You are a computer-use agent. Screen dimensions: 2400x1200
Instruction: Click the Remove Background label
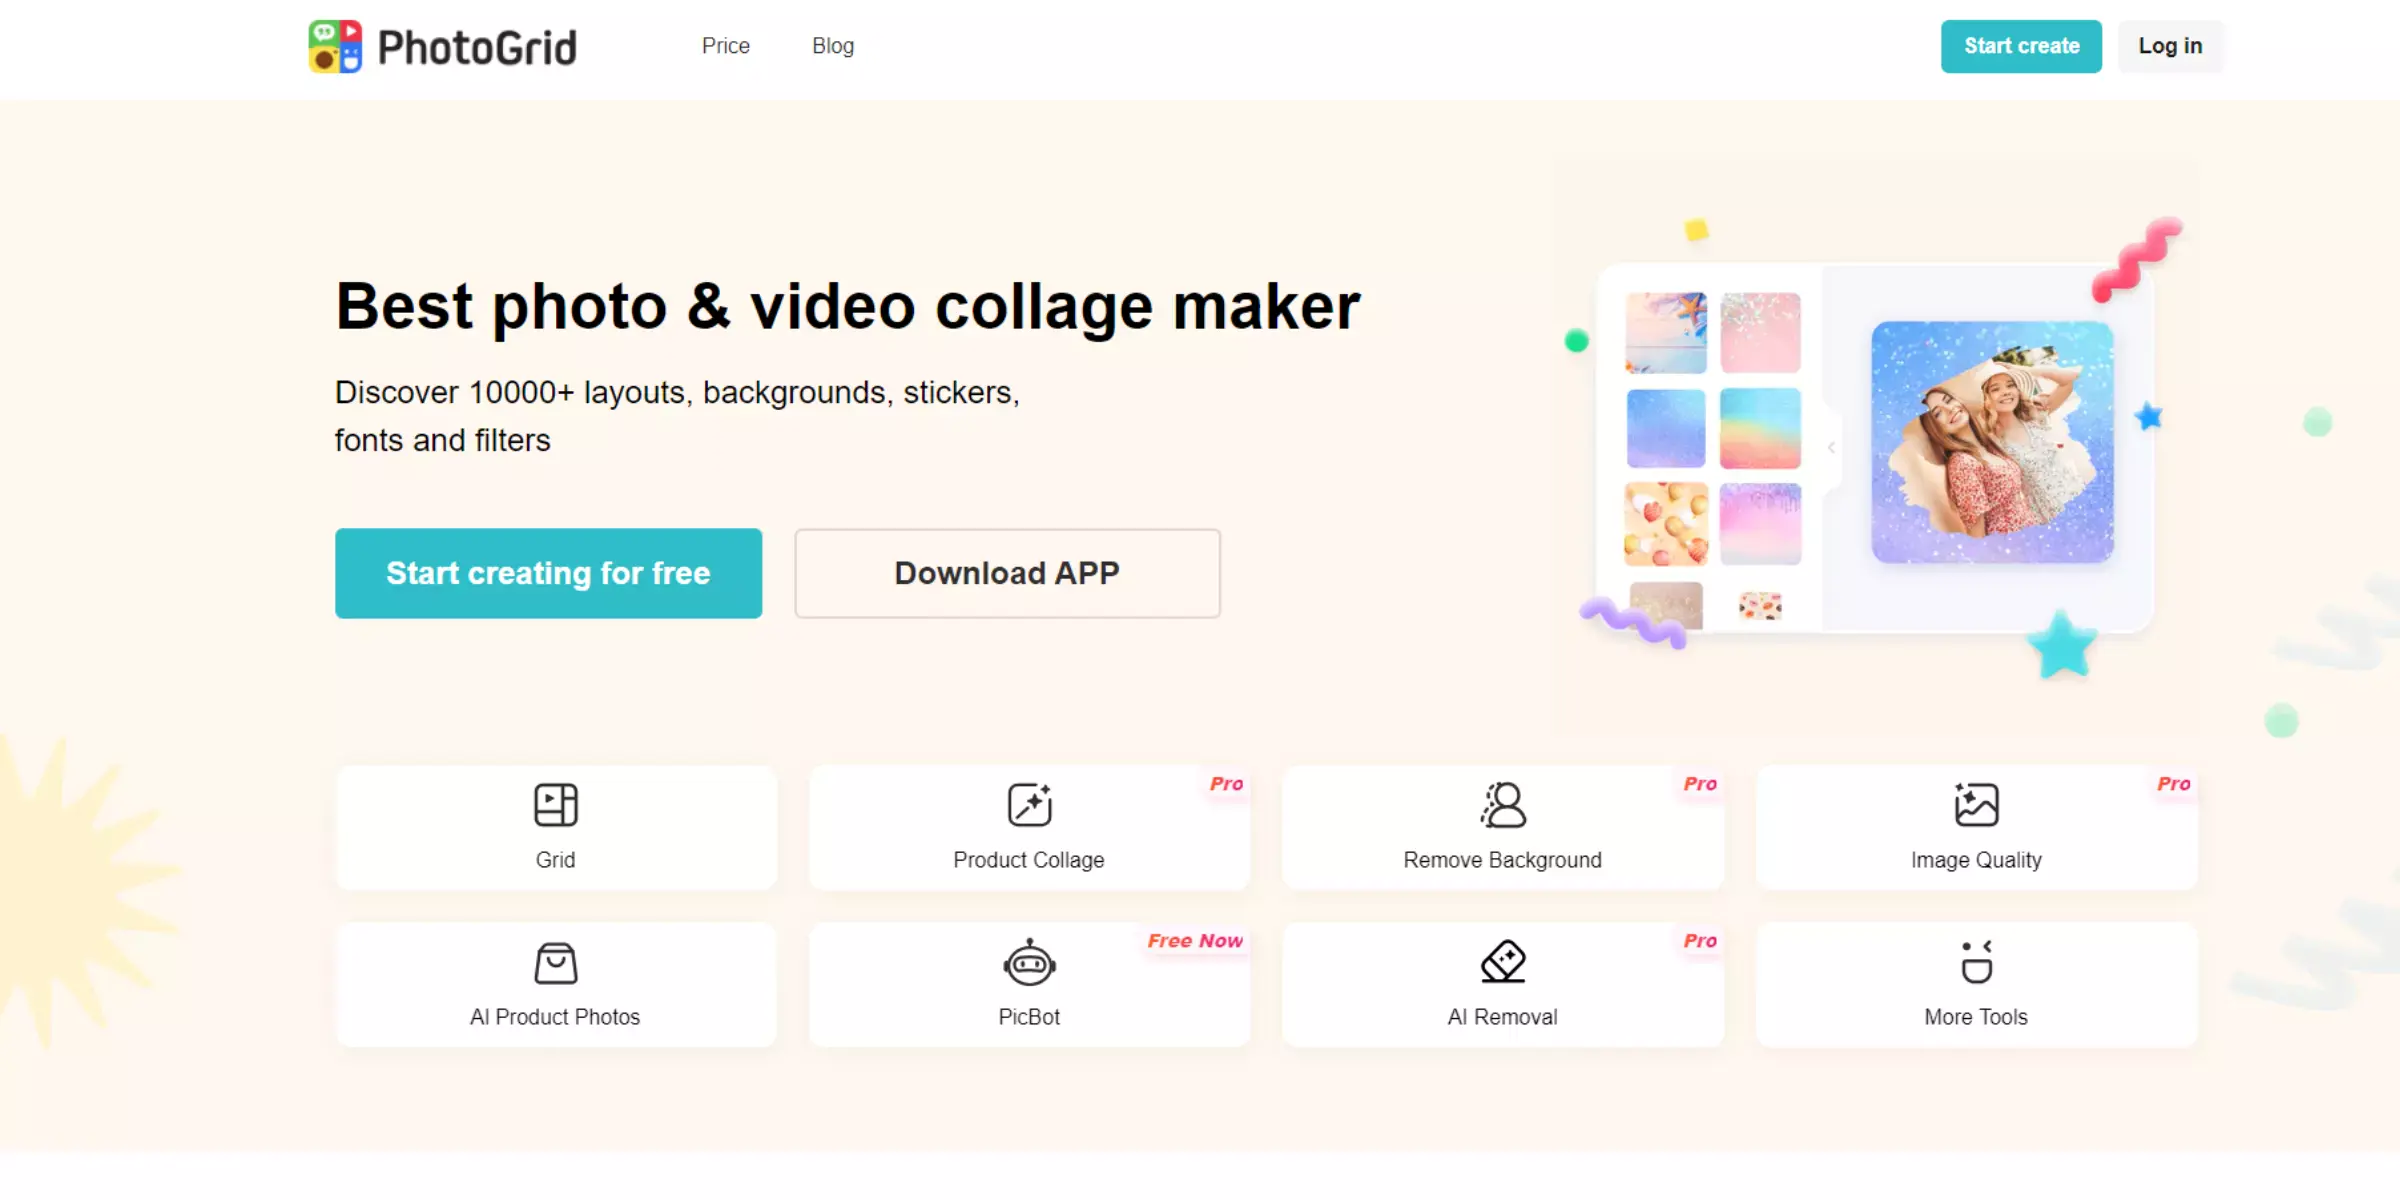1502,860
